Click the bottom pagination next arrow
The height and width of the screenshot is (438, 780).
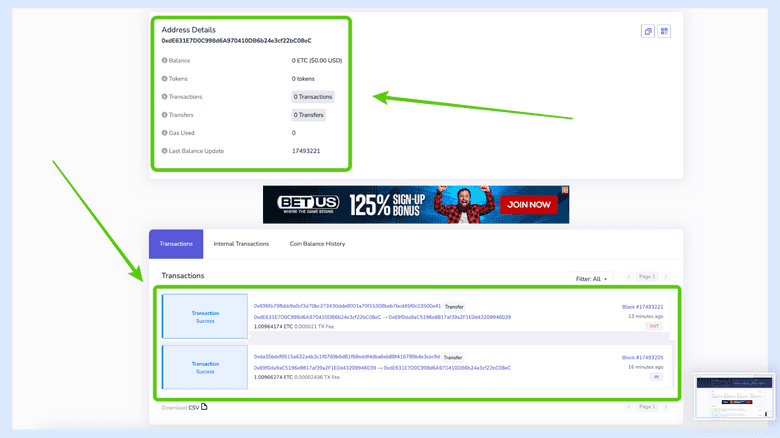tap(666, 407)
